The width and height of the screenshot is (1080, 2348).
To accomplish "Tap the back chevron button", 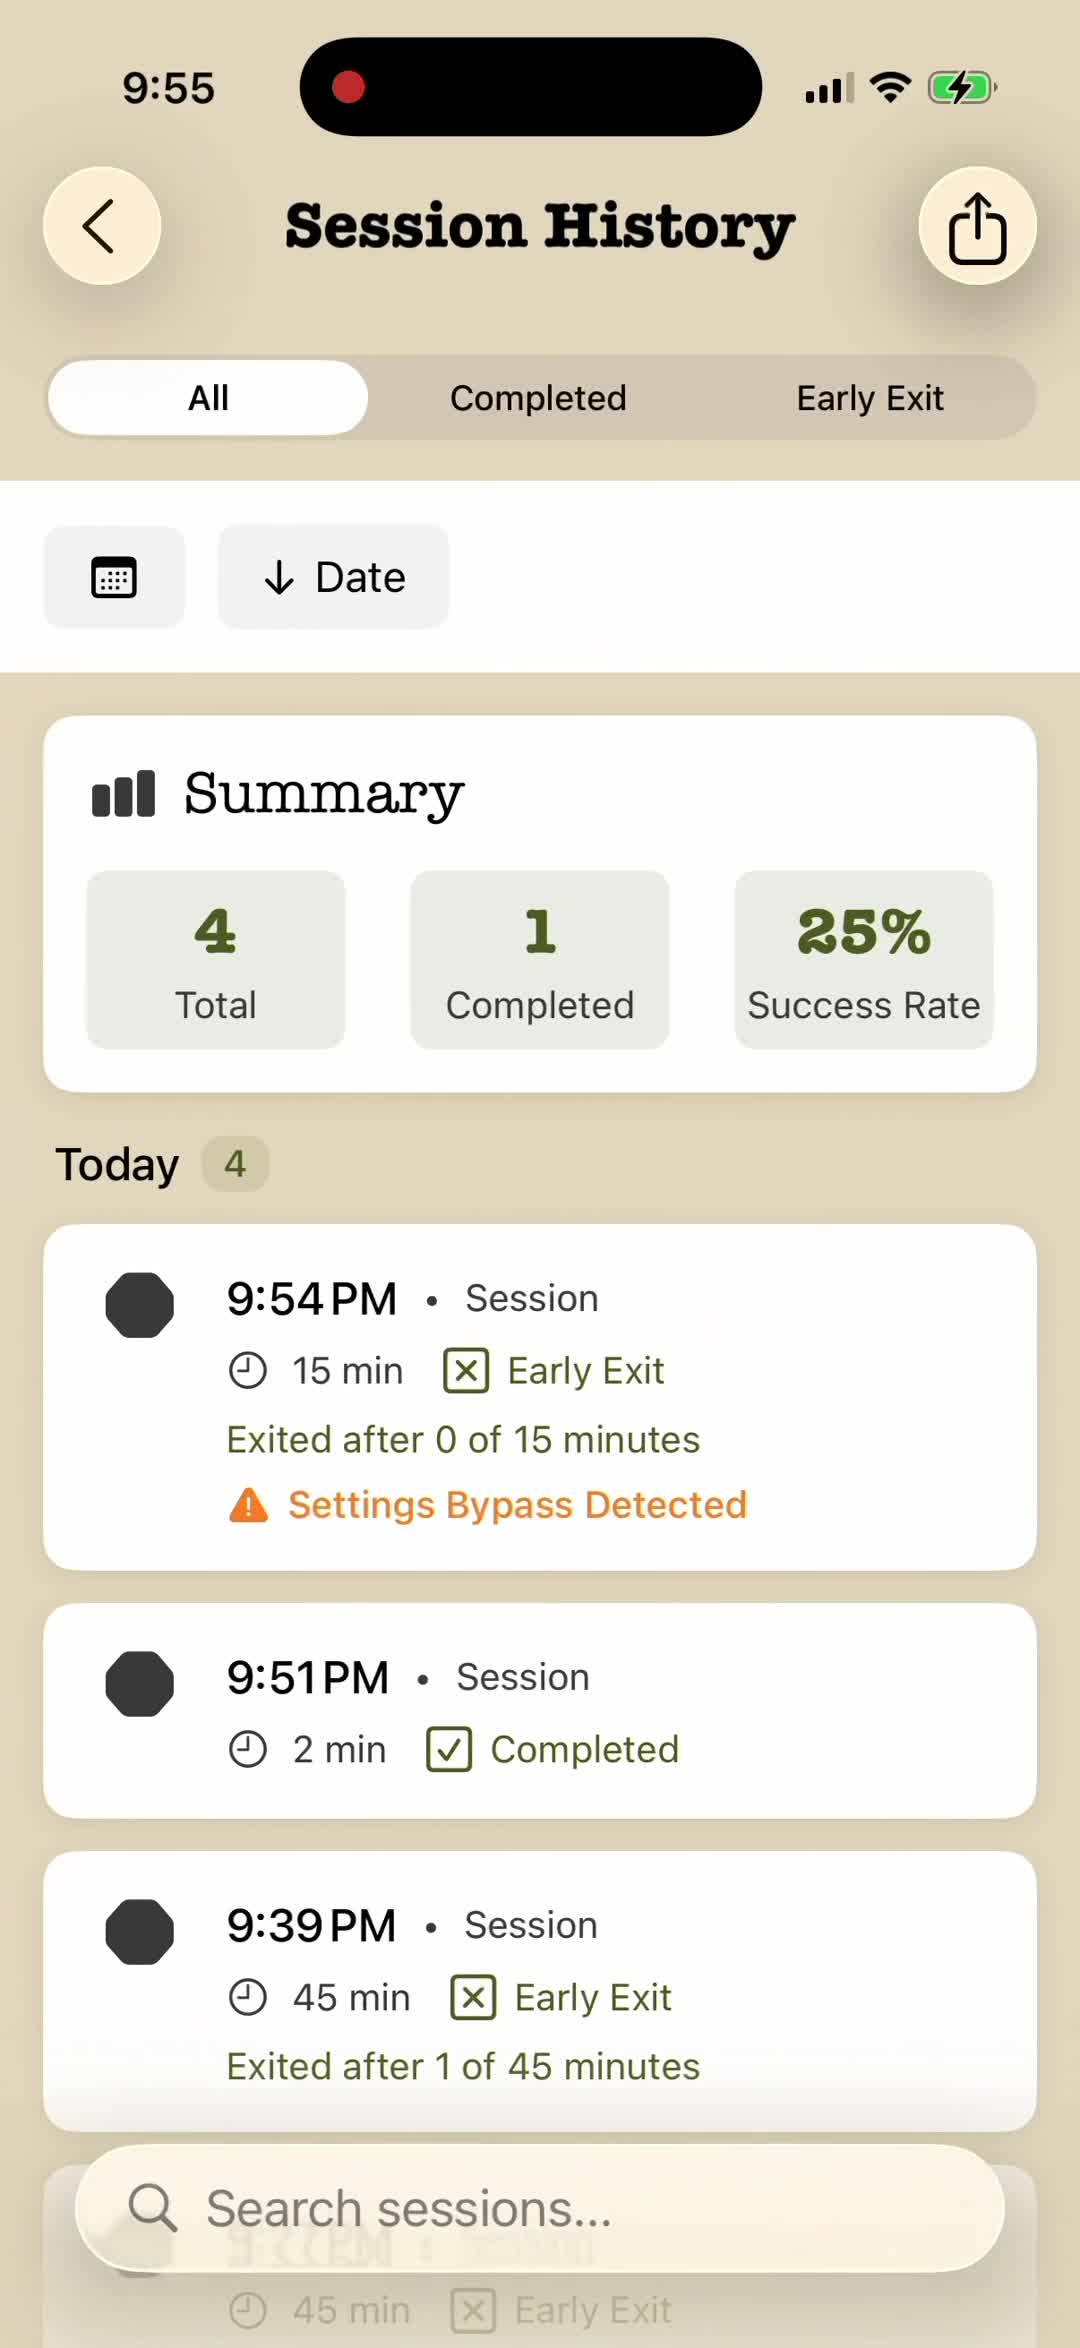I will (101, 226).
